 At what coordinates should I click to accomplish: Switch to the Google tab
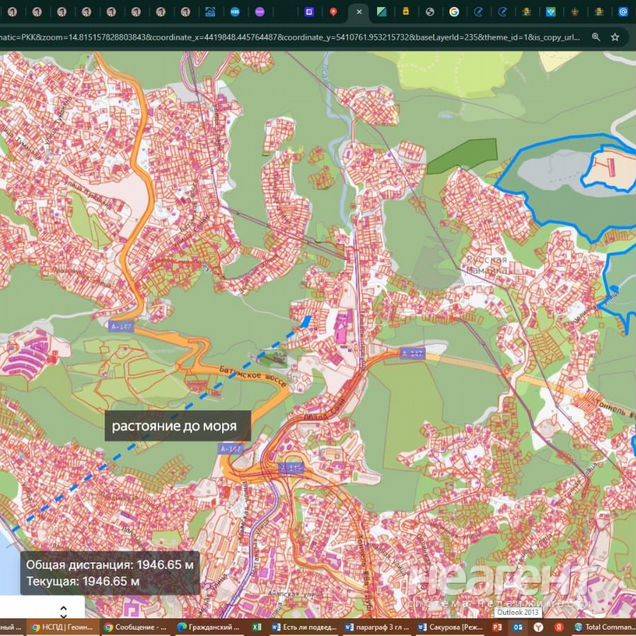(x=454, y=12)
